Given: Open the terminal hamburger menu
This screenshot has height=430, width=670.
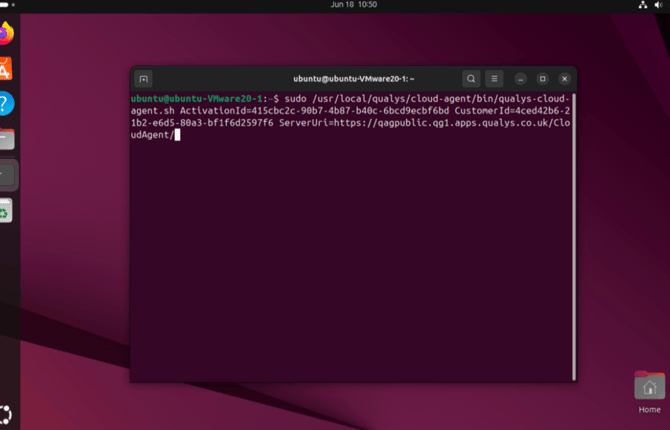Looking at the screenshot, I should click(x=494, y=79).
